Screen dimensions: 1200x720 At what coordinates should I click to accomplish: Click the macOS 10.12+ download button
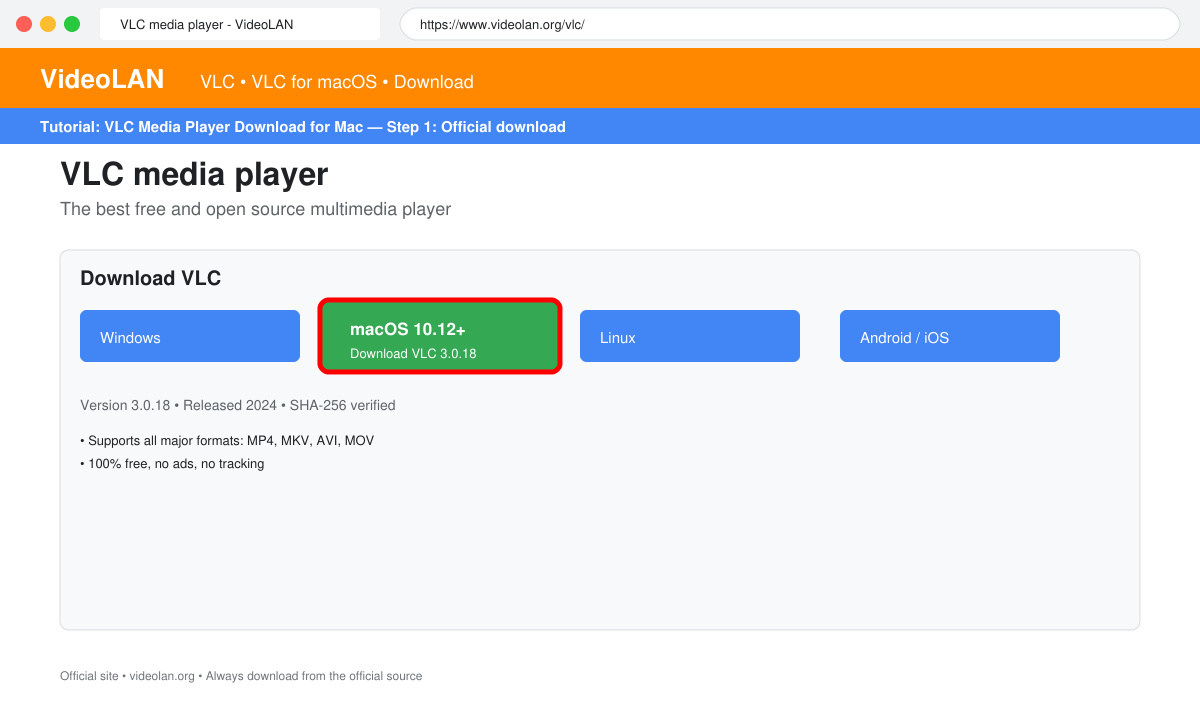[x=440, y=336]
